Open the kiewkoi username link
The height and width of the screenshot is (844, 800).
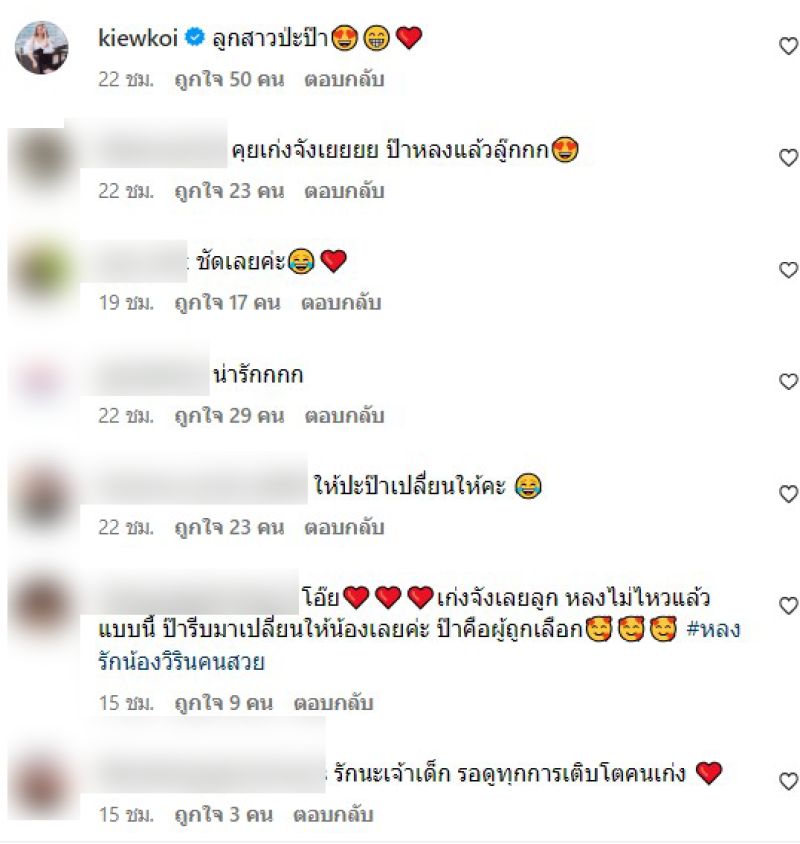138,38
